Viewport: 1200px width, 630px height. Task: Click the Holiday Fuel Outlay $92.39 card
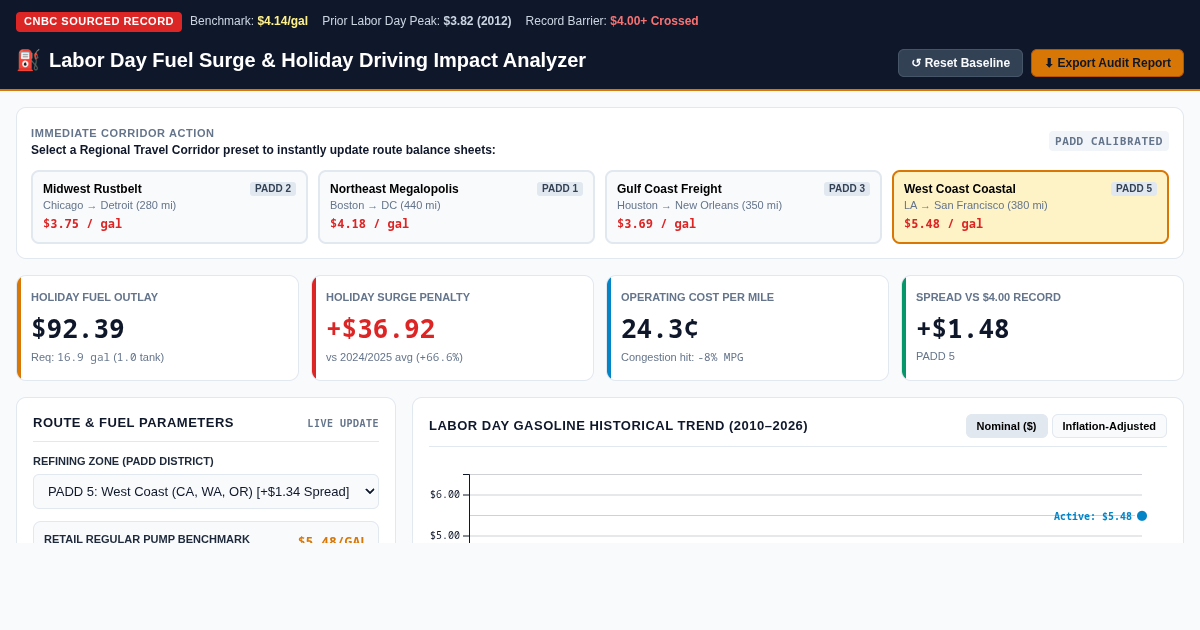coord(158,328)
